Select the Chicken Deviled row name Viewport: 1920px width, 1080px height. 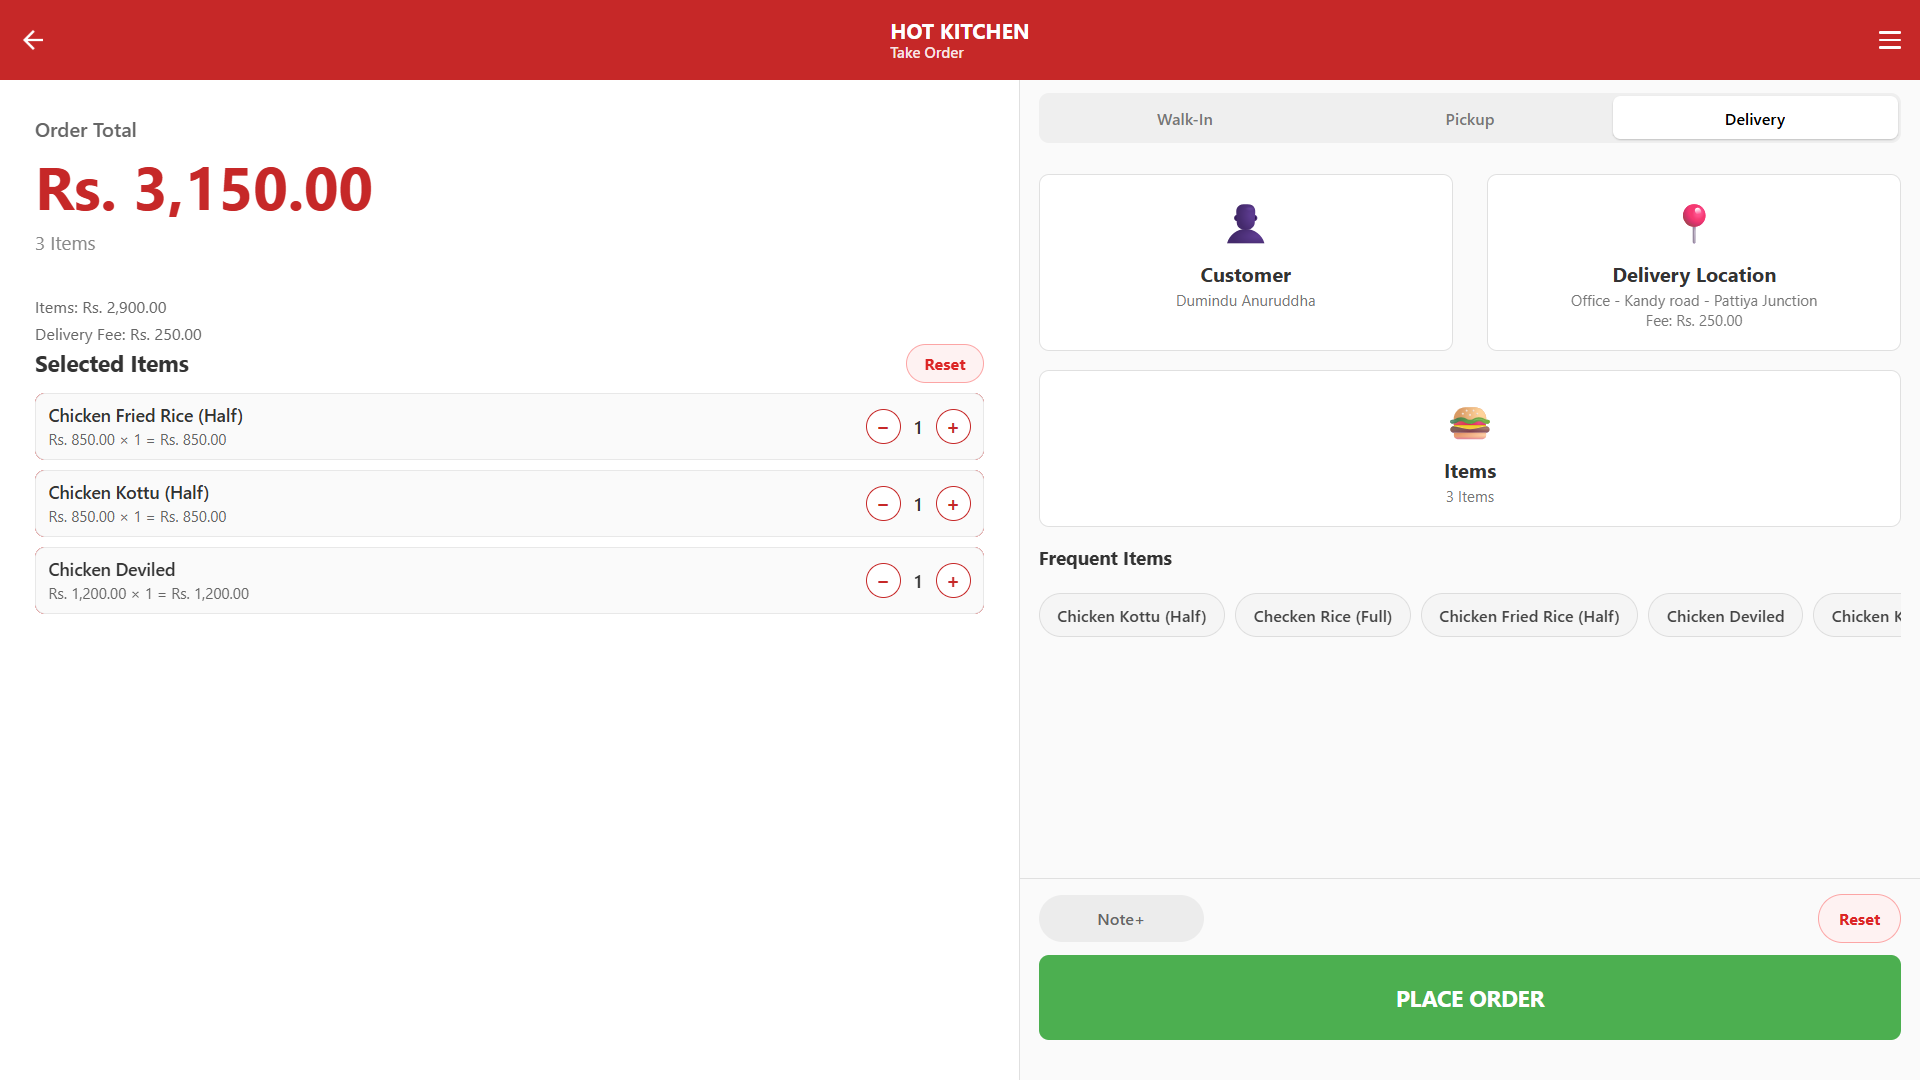pyautogui.click(x=112, y=569)
